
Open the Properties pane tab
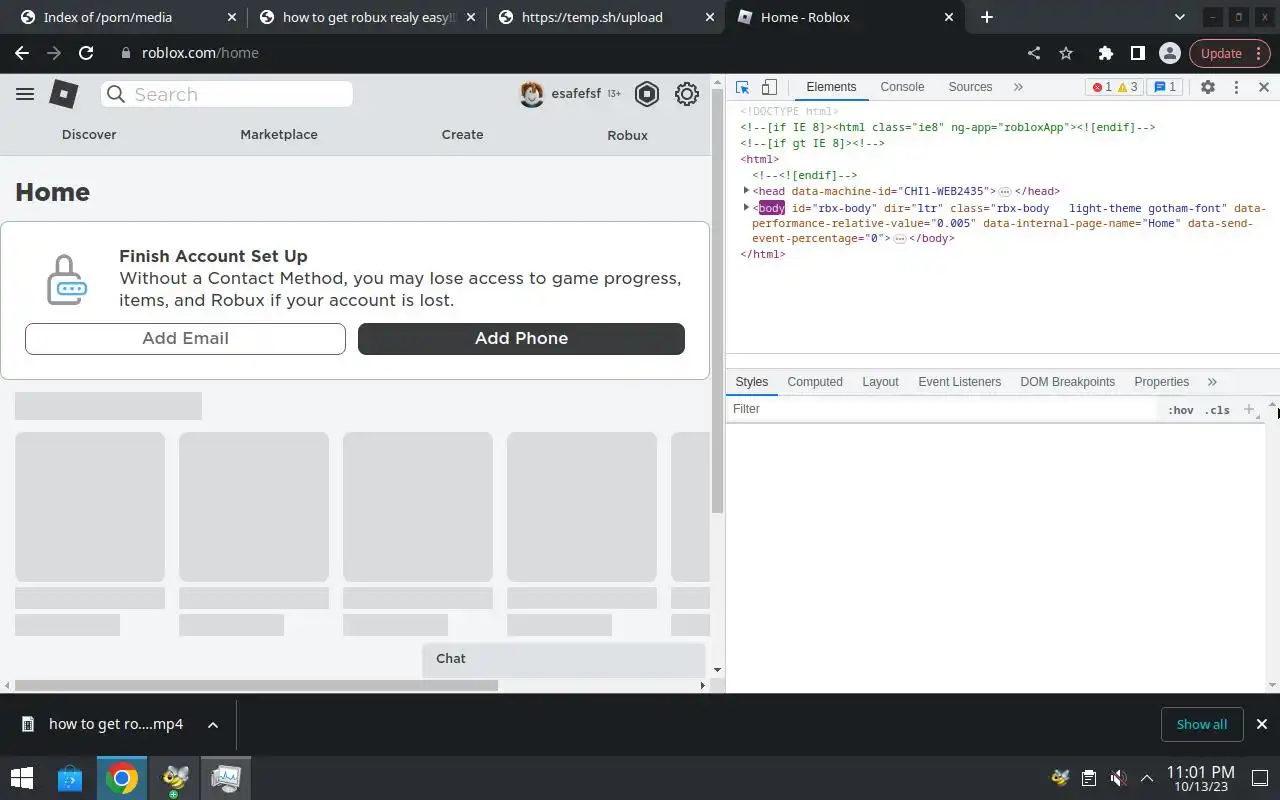1161,382
